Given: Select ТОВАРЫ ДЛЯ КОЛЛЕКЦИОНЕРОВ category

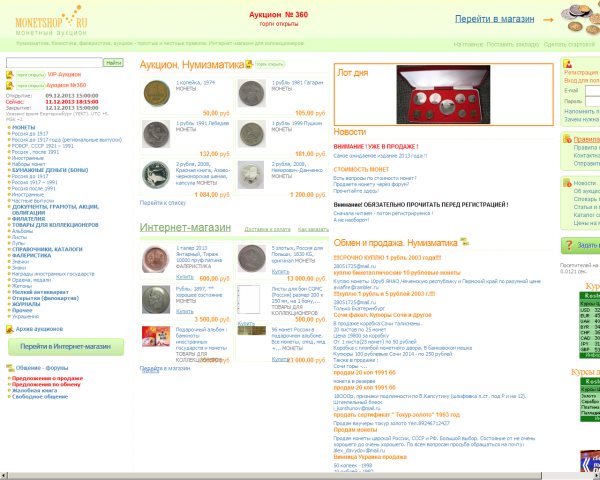Looking at the screenshot, I should pyautogui.click(x=55, y=225).
